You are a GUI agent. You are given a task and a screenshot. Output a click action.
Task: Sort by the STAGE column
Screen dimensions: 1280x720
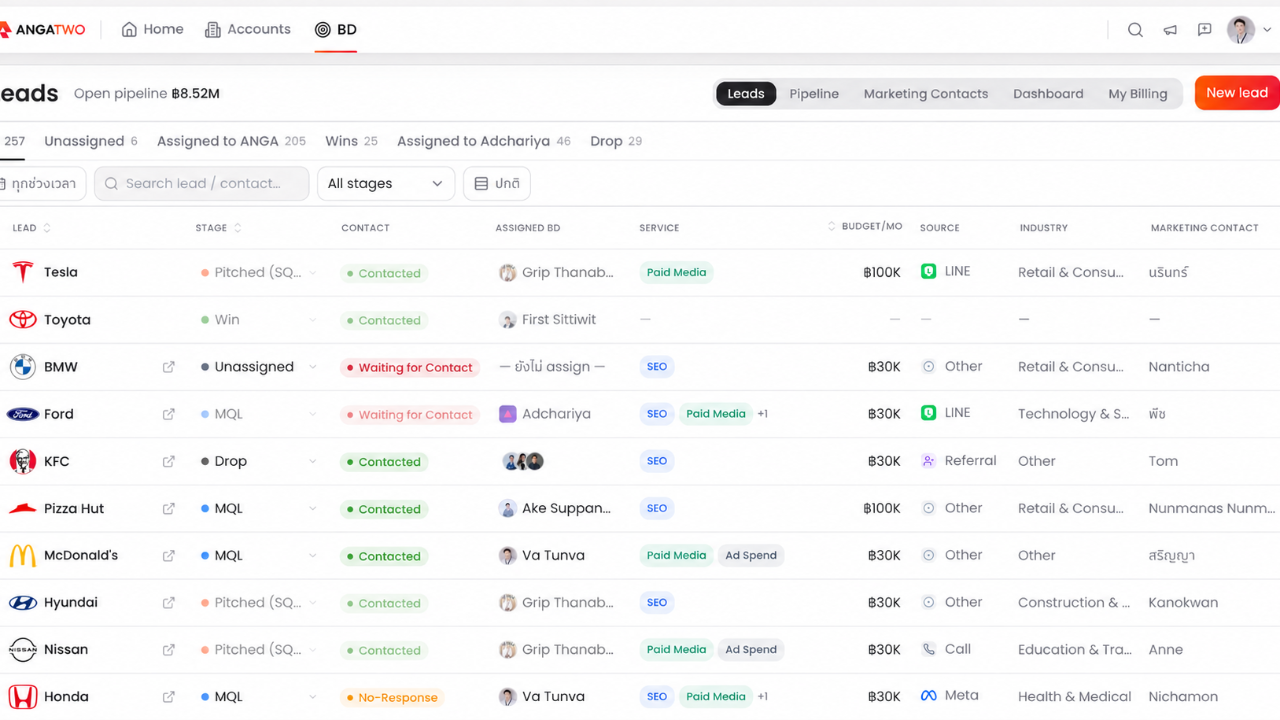click(x=218, y=228)
